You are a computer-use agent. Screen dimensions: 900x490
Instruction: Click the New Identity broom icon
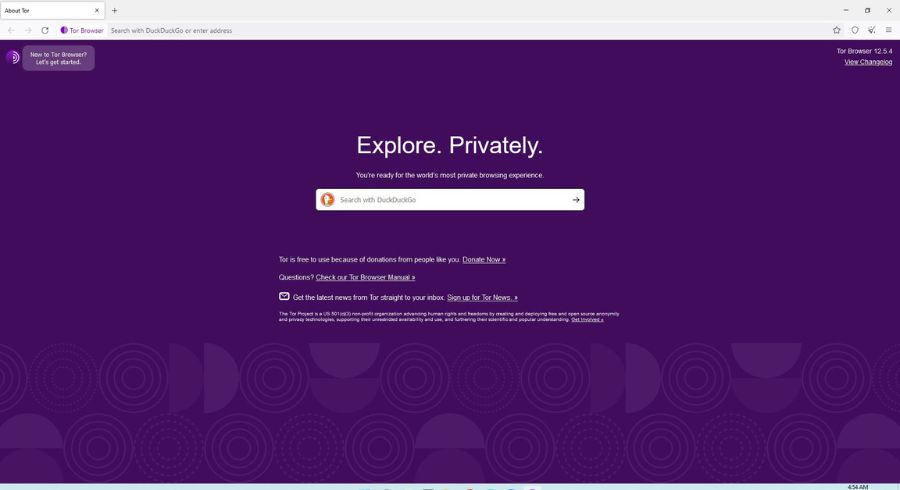coord(872,30)
